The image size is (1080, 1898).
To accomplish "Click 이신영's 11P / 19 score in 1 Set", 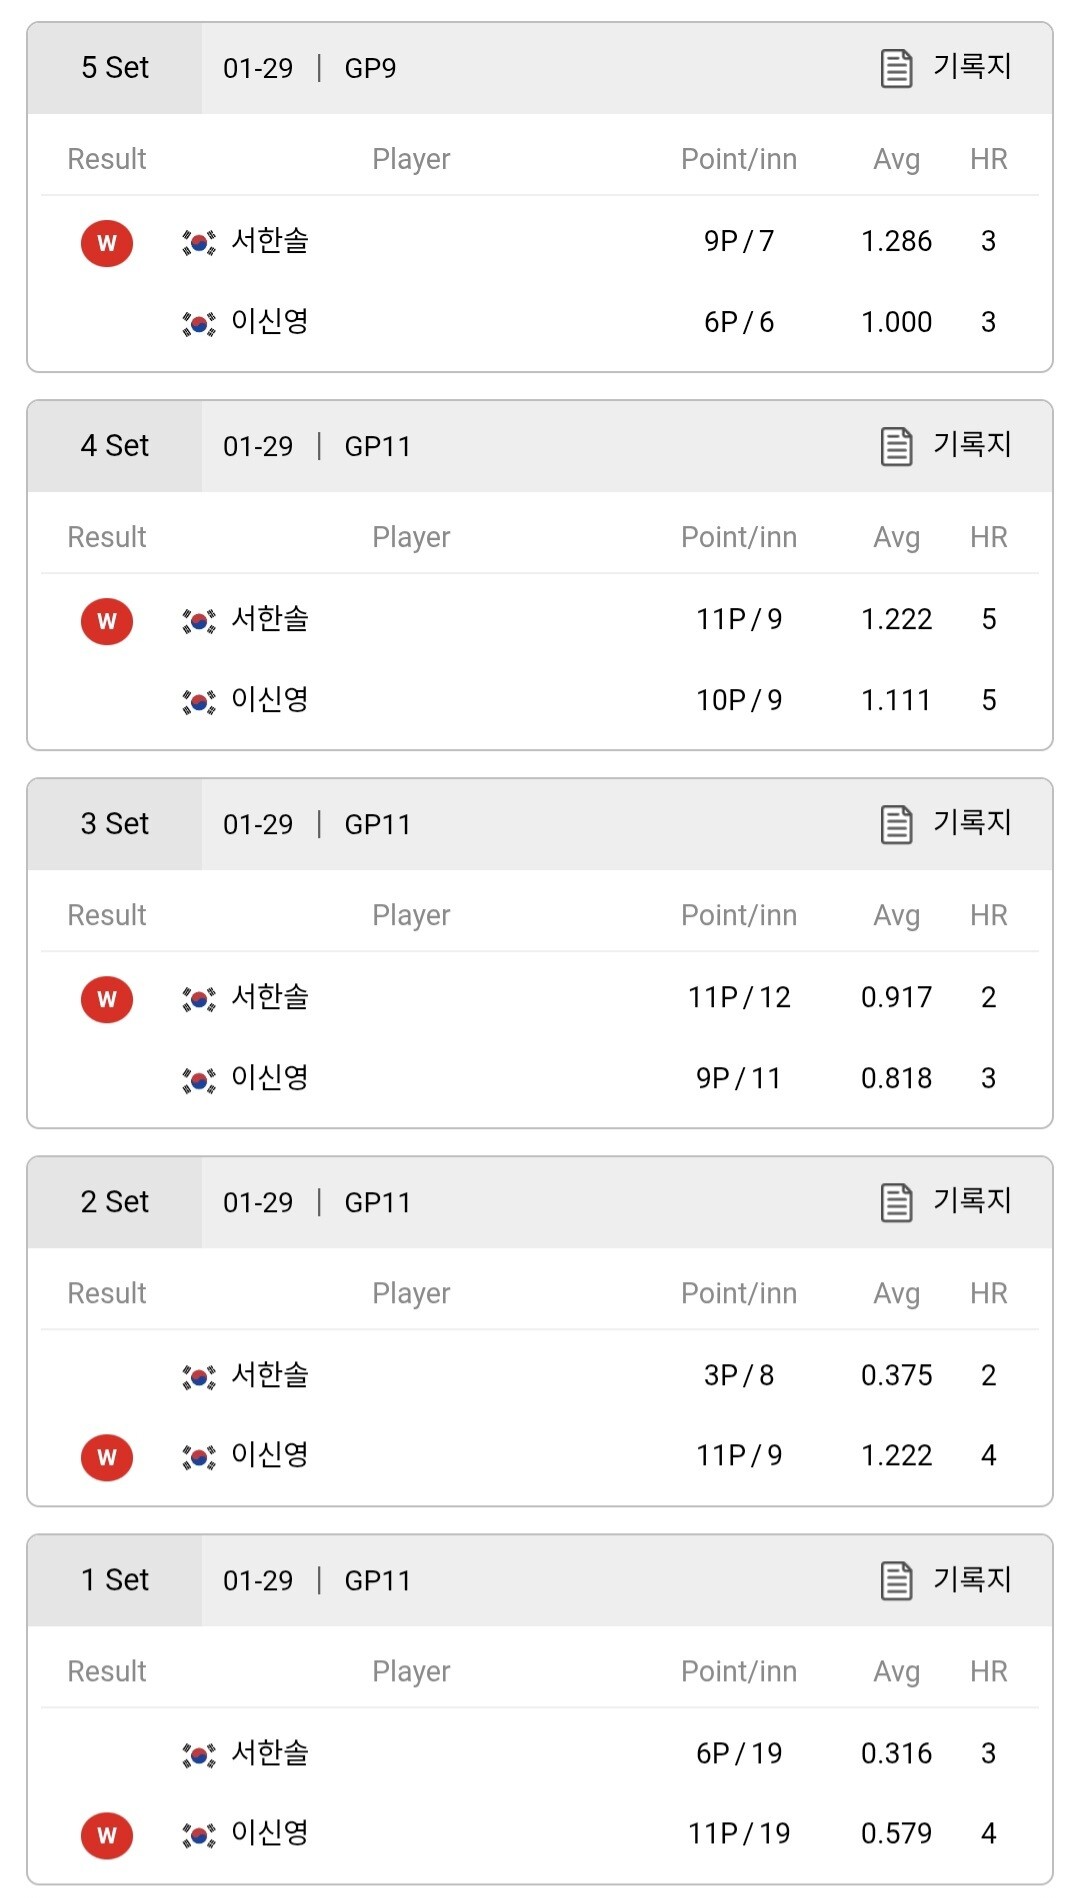I will pos(739,1833).
